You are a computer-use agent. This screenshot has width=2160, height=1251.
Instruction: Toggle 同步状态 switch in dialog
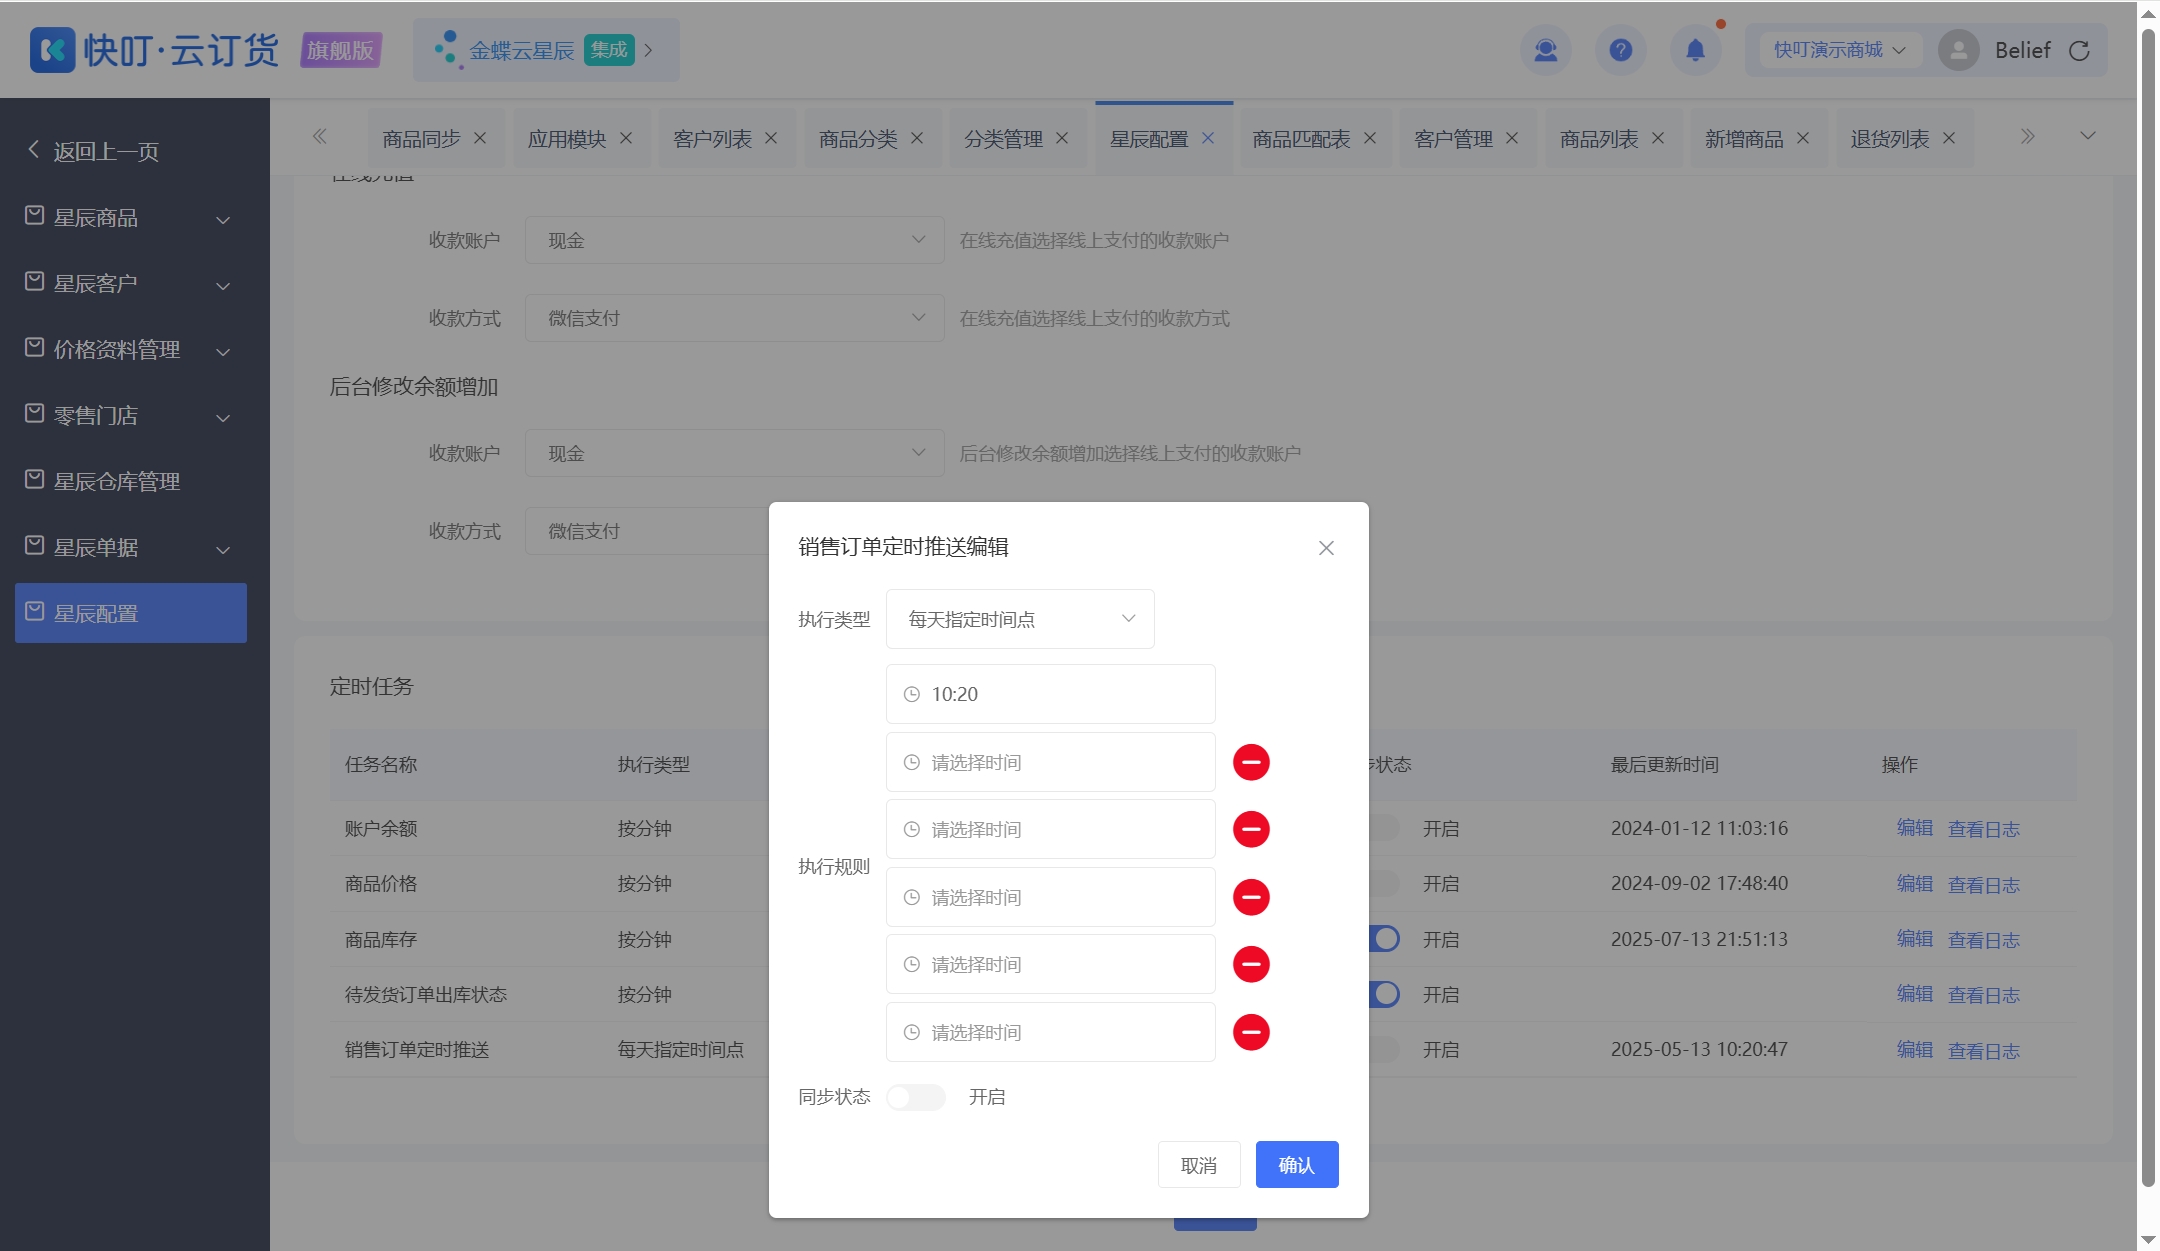pyautogui.click(x=916, y=1097)
